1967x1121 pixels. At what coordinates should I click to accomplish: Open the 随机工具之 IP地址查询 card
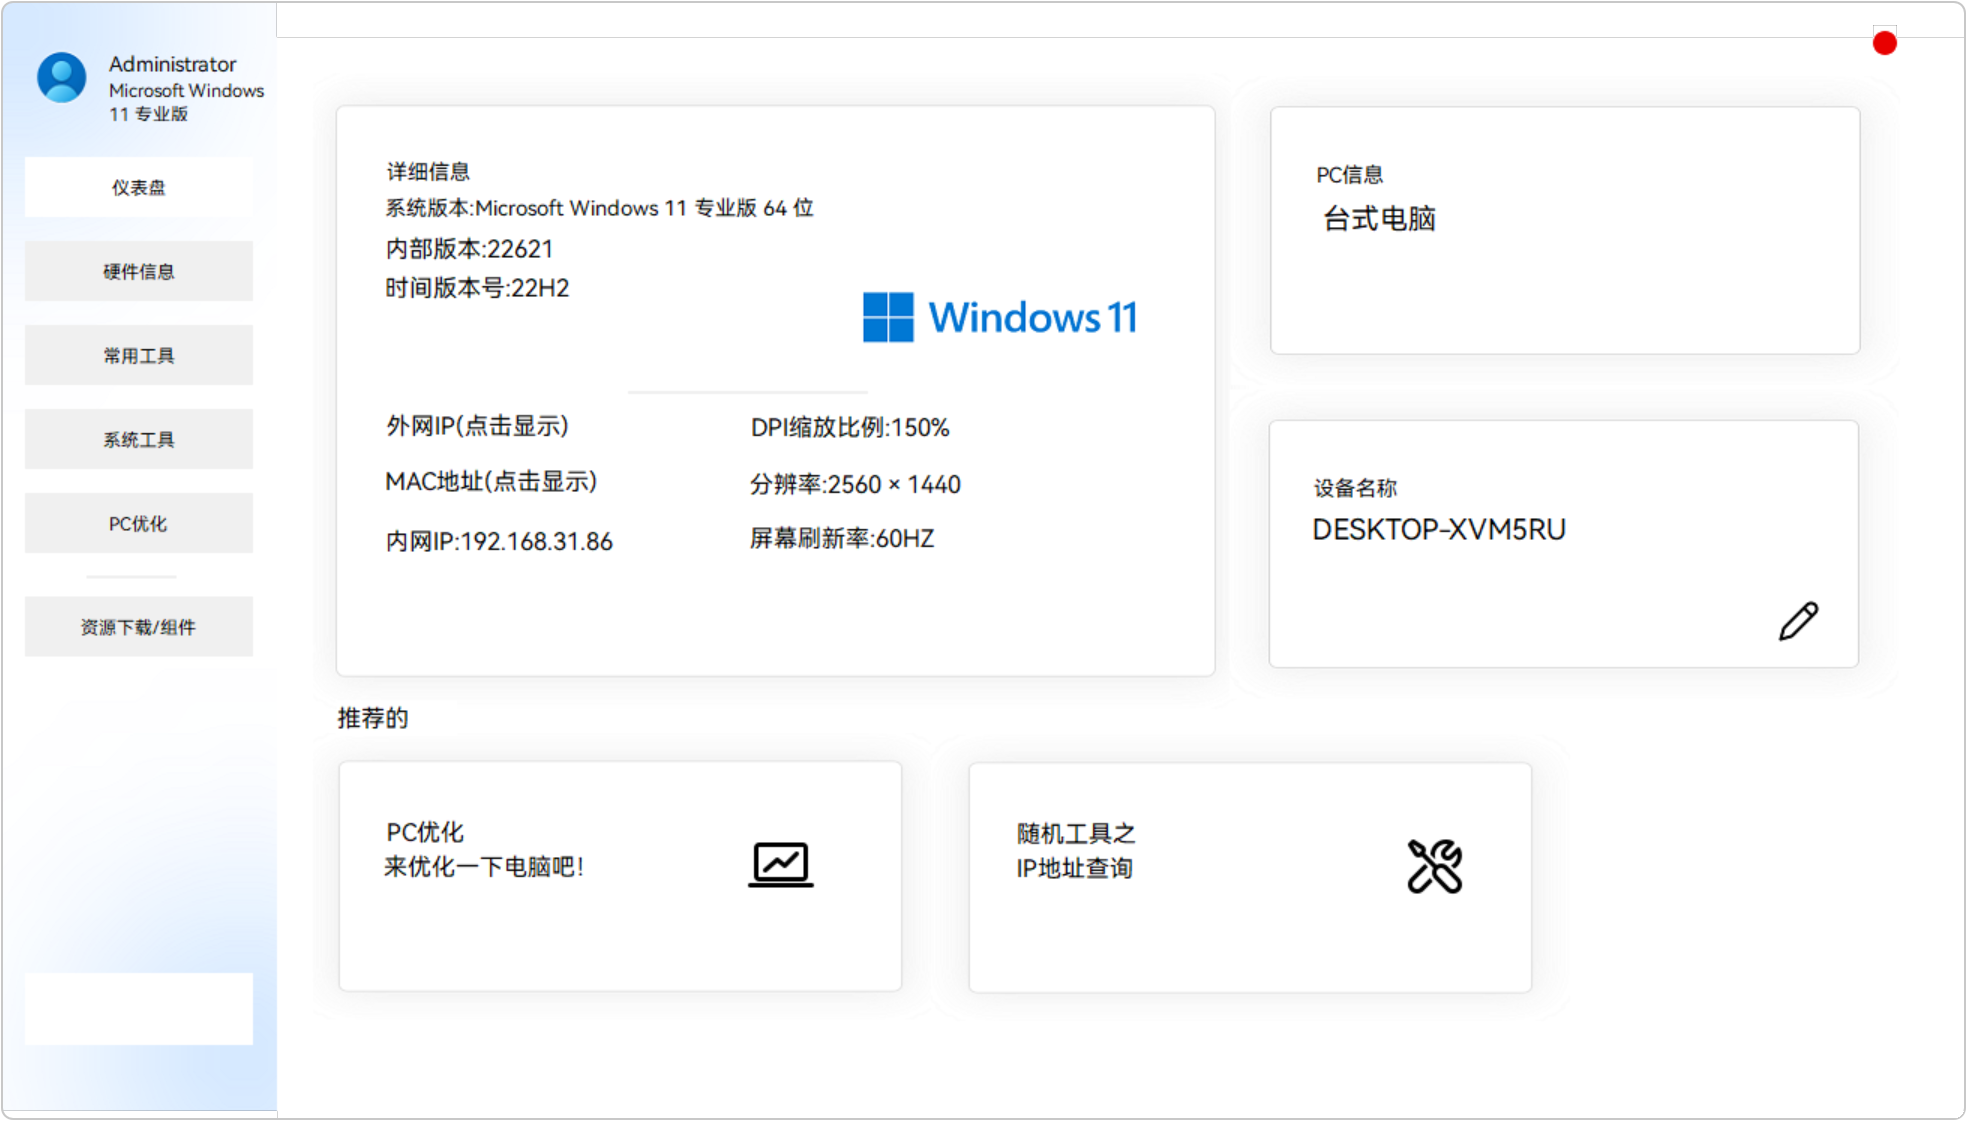1250,877
